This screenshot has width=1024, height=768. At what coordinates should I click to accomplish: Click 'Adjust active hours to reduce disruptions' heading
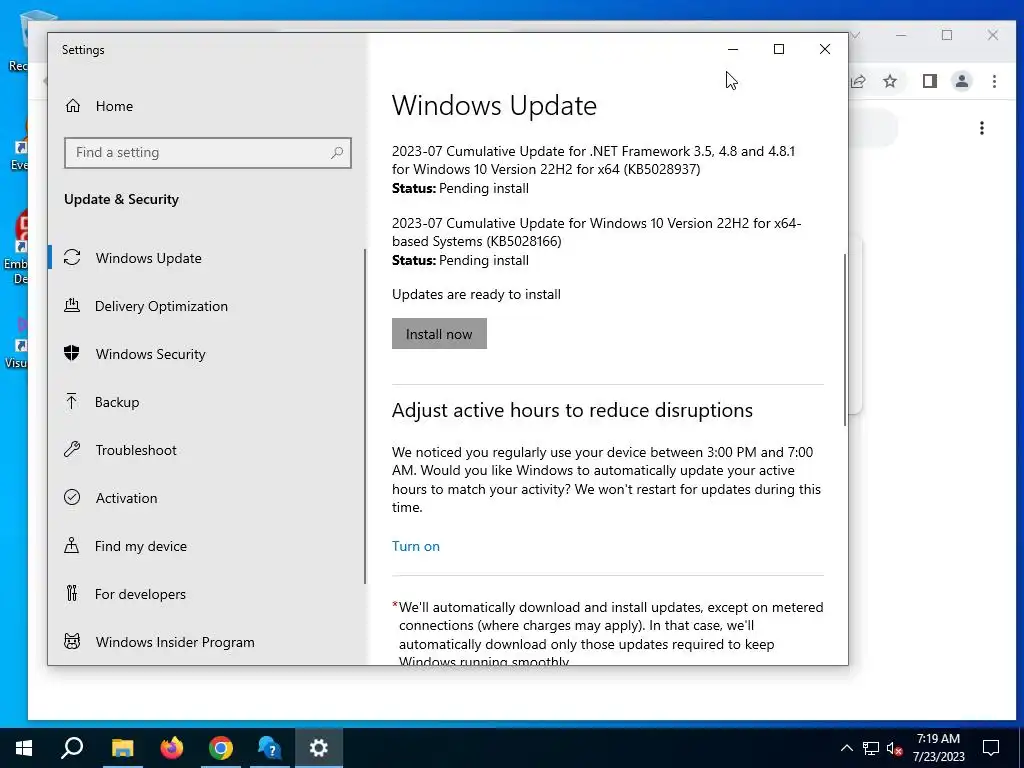[x=572, y=410]
